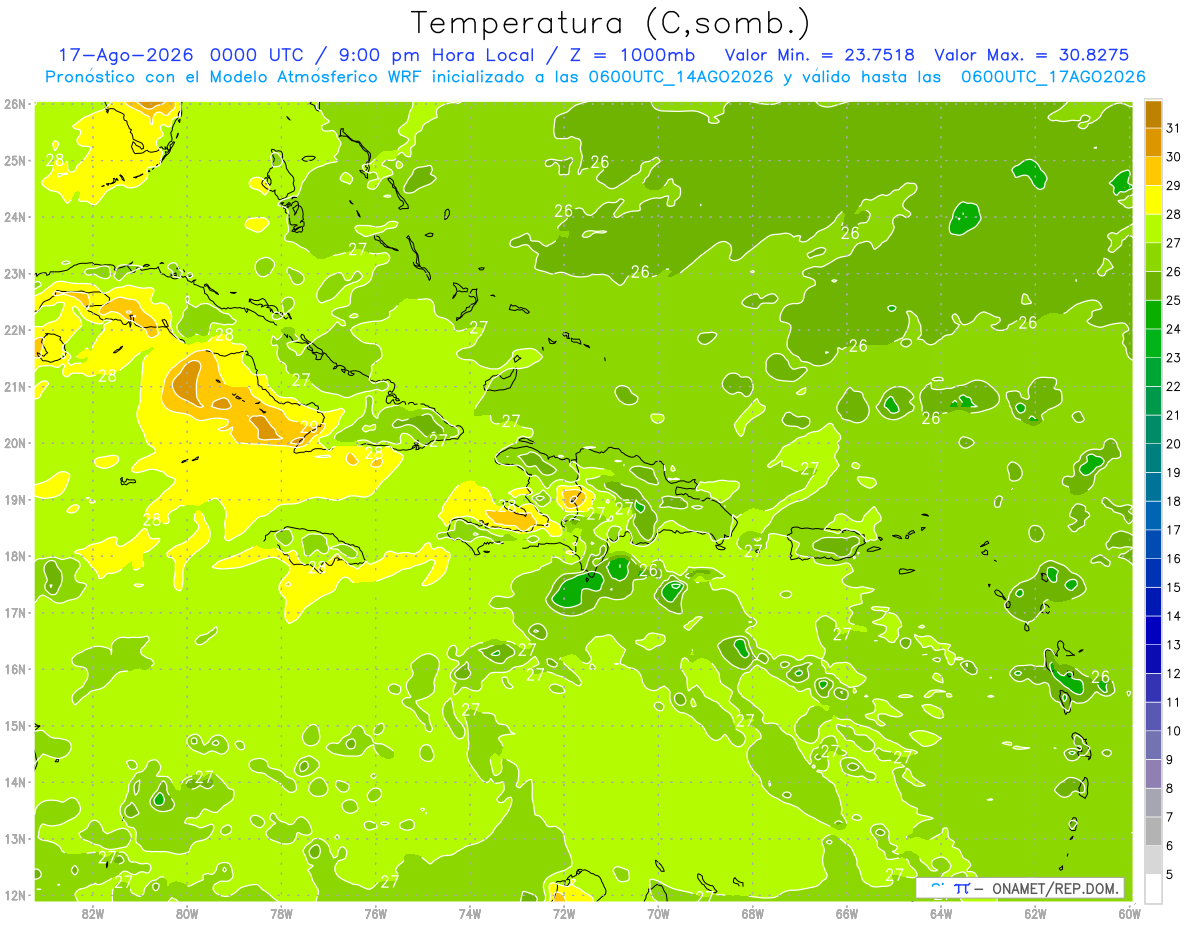Click the '60W' longitude axis label
The height and width of the screenshot is (927, 1200).
pos(1129,913)
